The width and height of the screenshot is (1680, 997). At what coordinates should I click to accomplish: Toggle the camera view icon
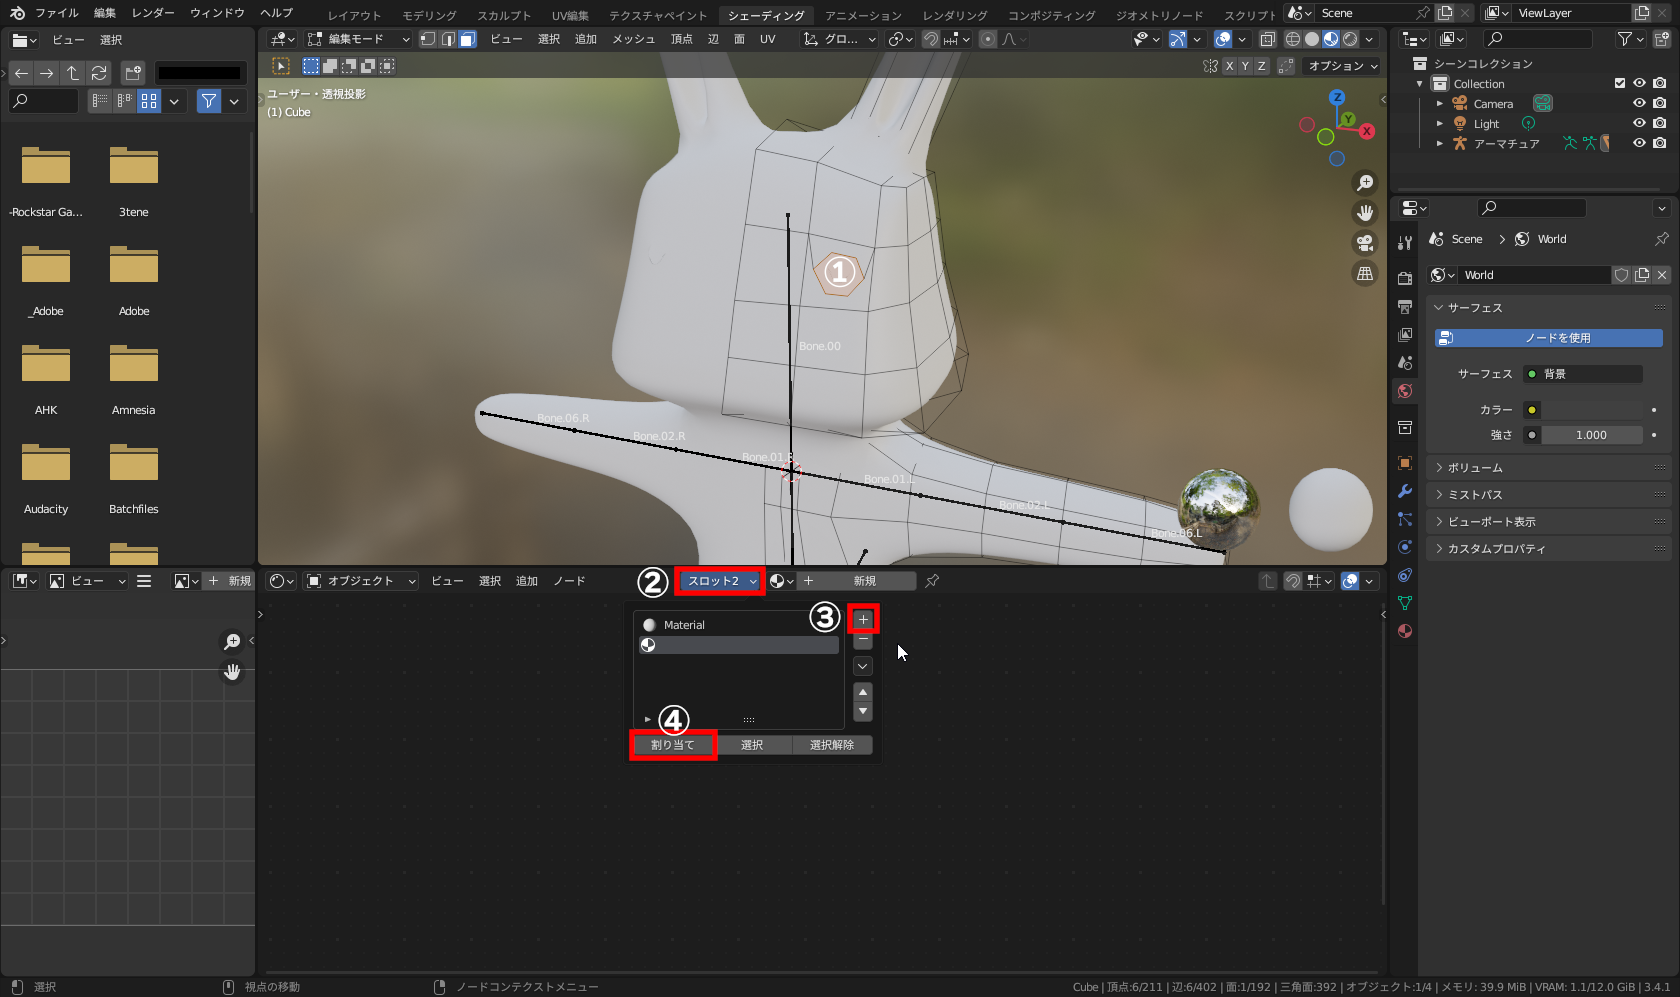(1365, 243)
